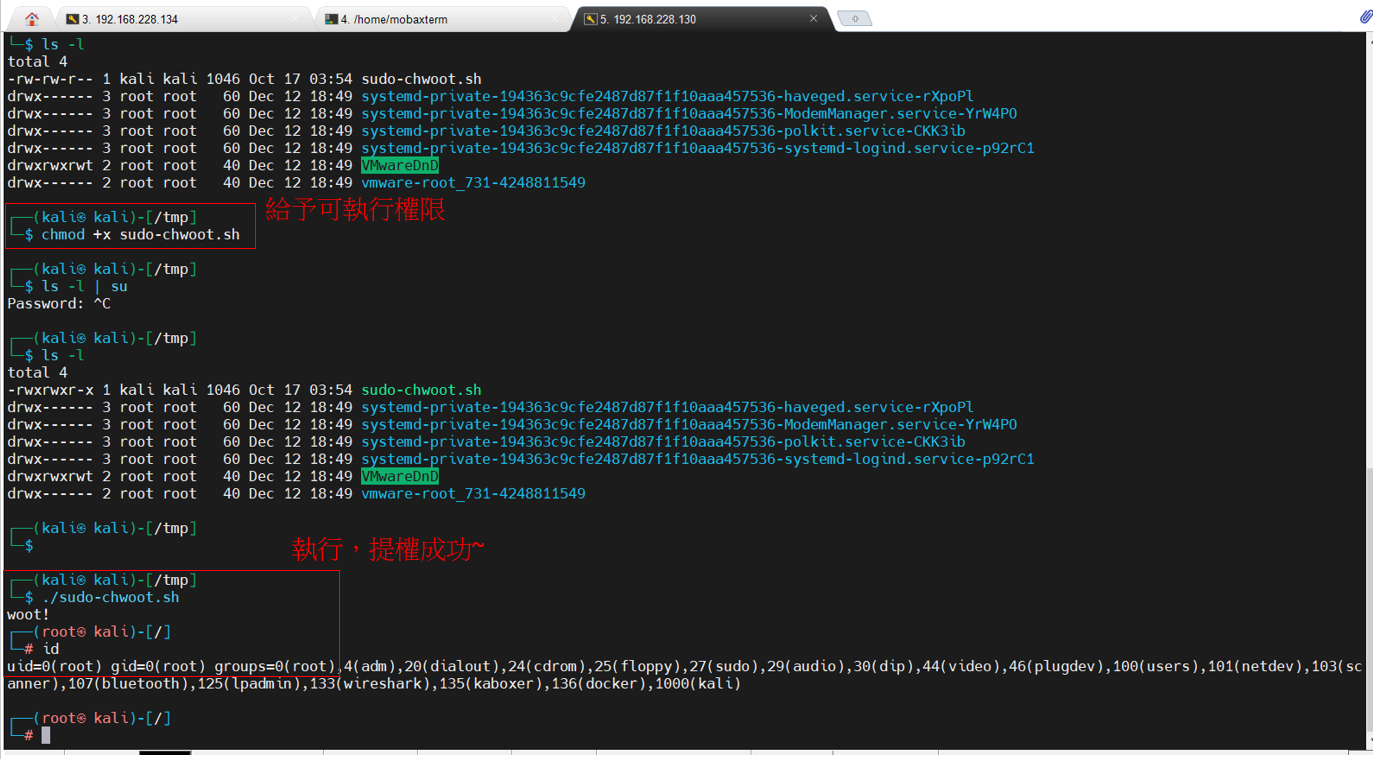This screenshot has width=1373, height=759.
Task: Open the MobaXterm home tab
Action: point(32,18)
